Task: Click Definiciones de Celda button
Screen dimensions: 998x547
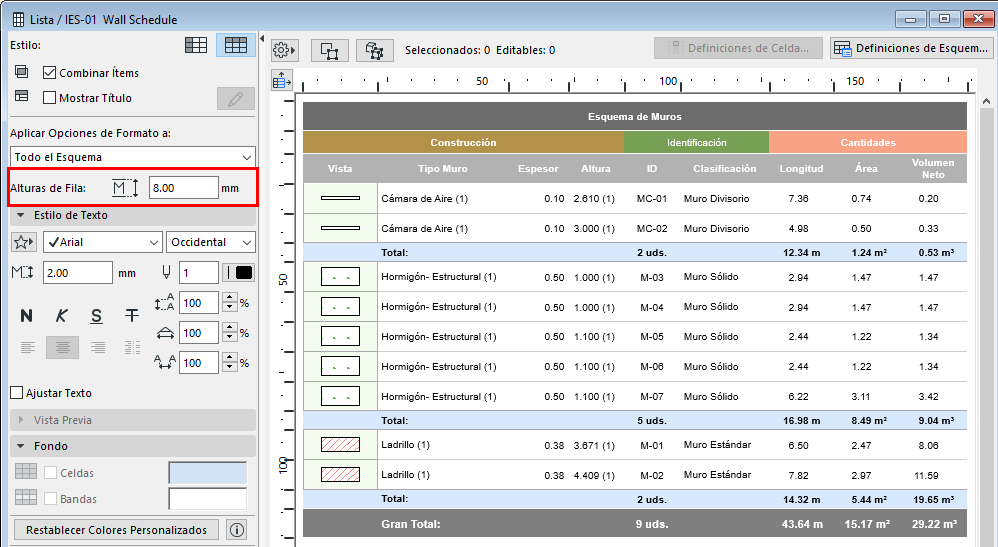Action: (738, 48)
